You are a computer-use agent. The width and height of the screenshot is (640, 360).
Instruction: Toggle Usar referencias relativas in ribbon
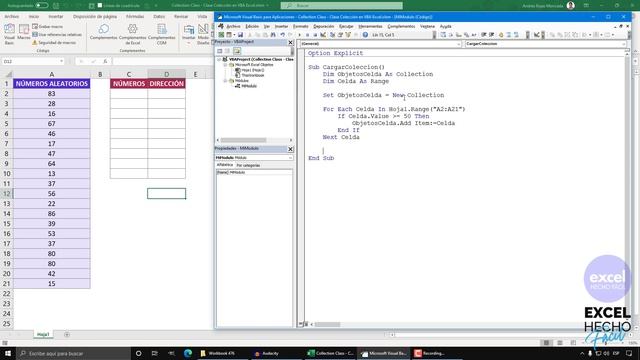(57, 35)
